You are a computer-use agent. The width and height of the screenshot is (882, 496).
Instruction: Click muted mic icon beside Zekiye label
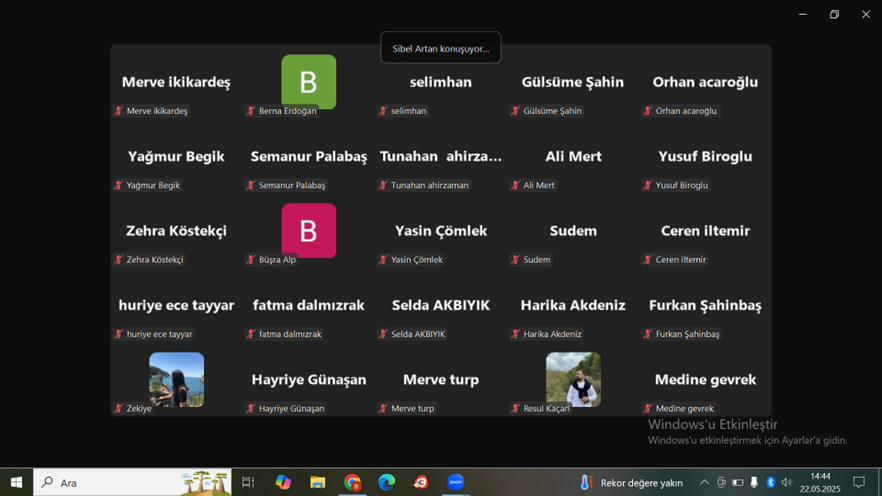[x=119, y=408]
